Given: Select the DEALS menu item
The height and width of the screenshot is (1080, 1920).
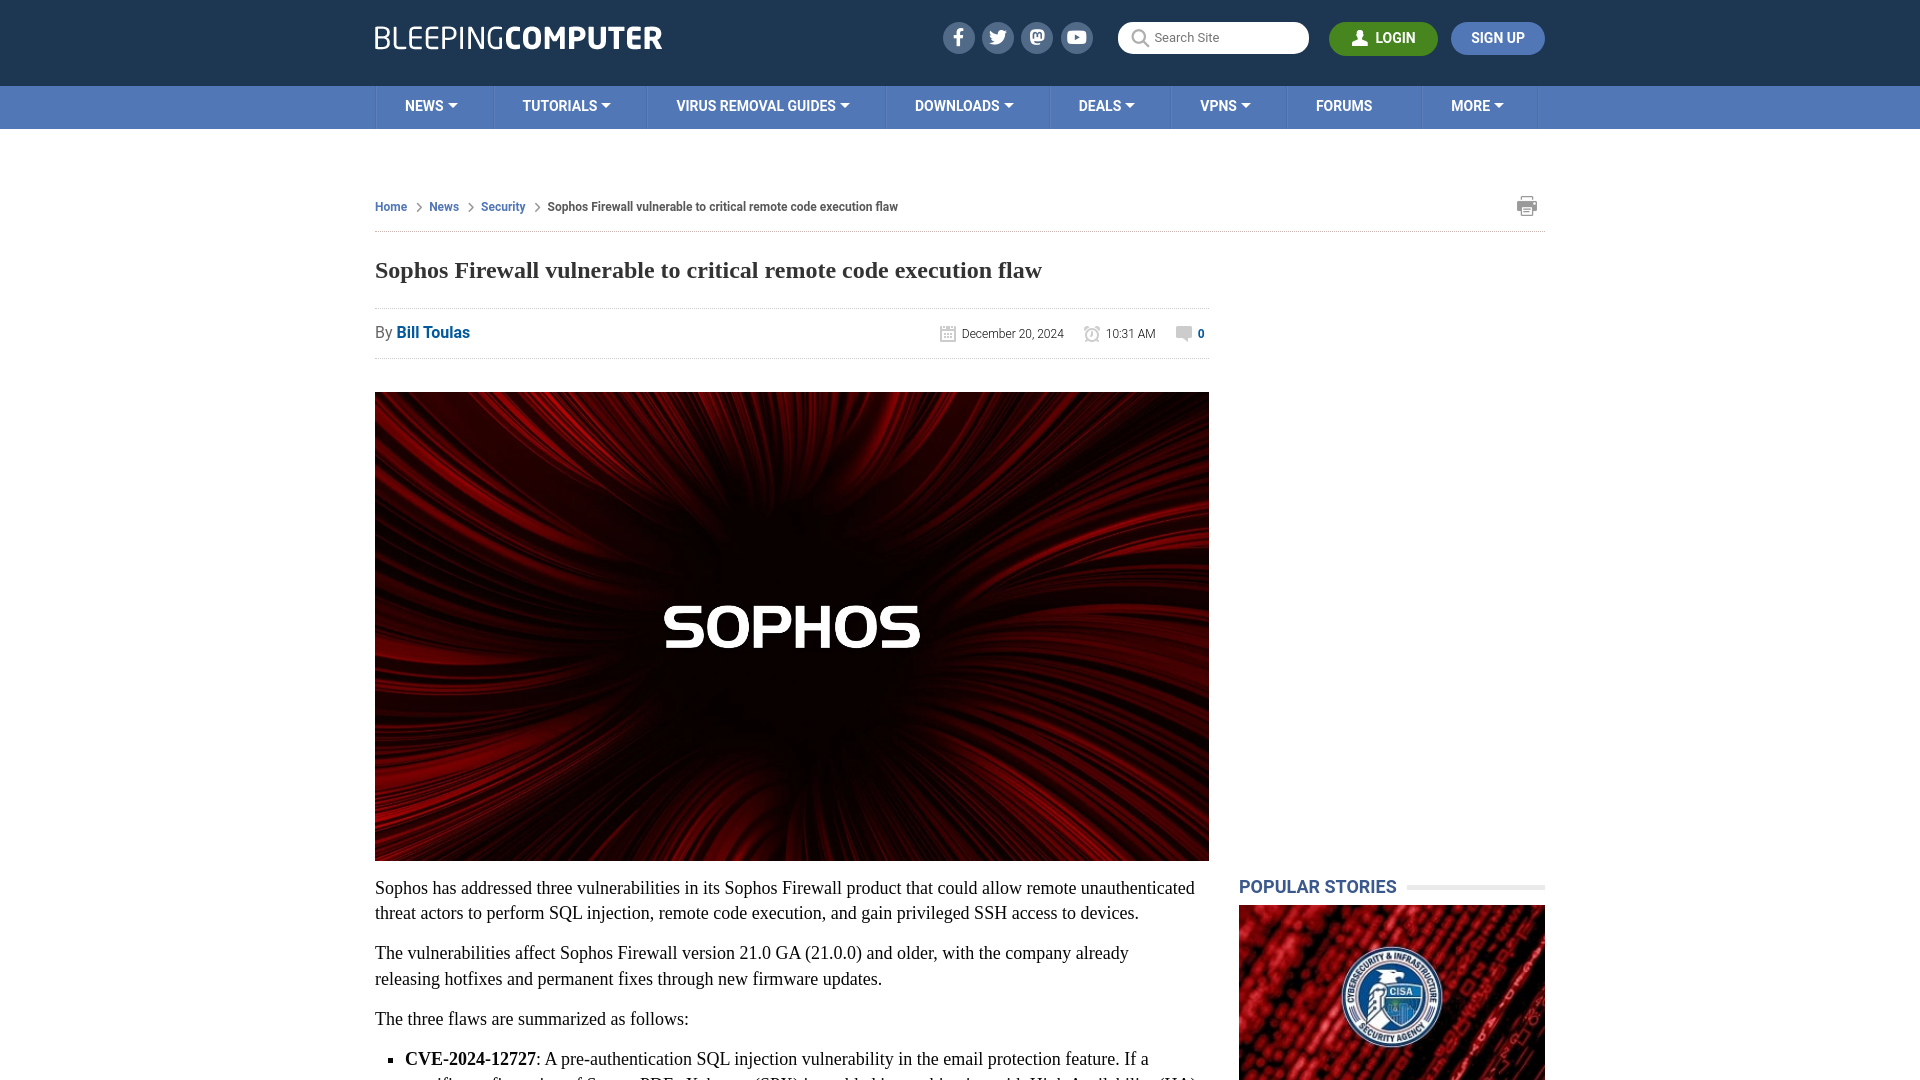Looking at the screenshot, I should coord(1106,105).
